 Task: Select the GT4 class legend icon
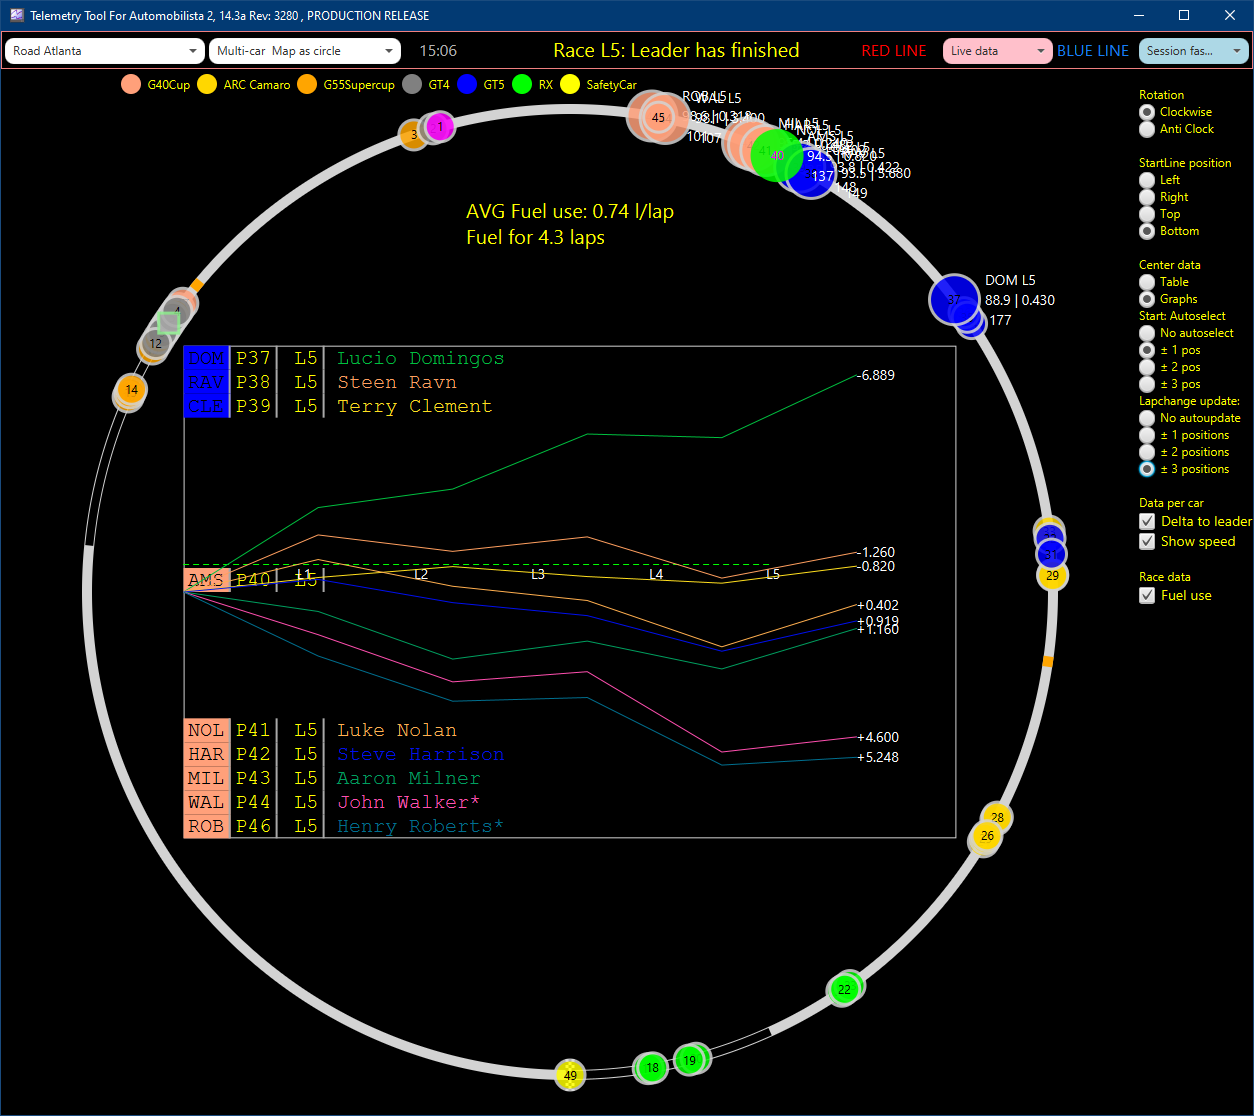(x=412, y=84)
